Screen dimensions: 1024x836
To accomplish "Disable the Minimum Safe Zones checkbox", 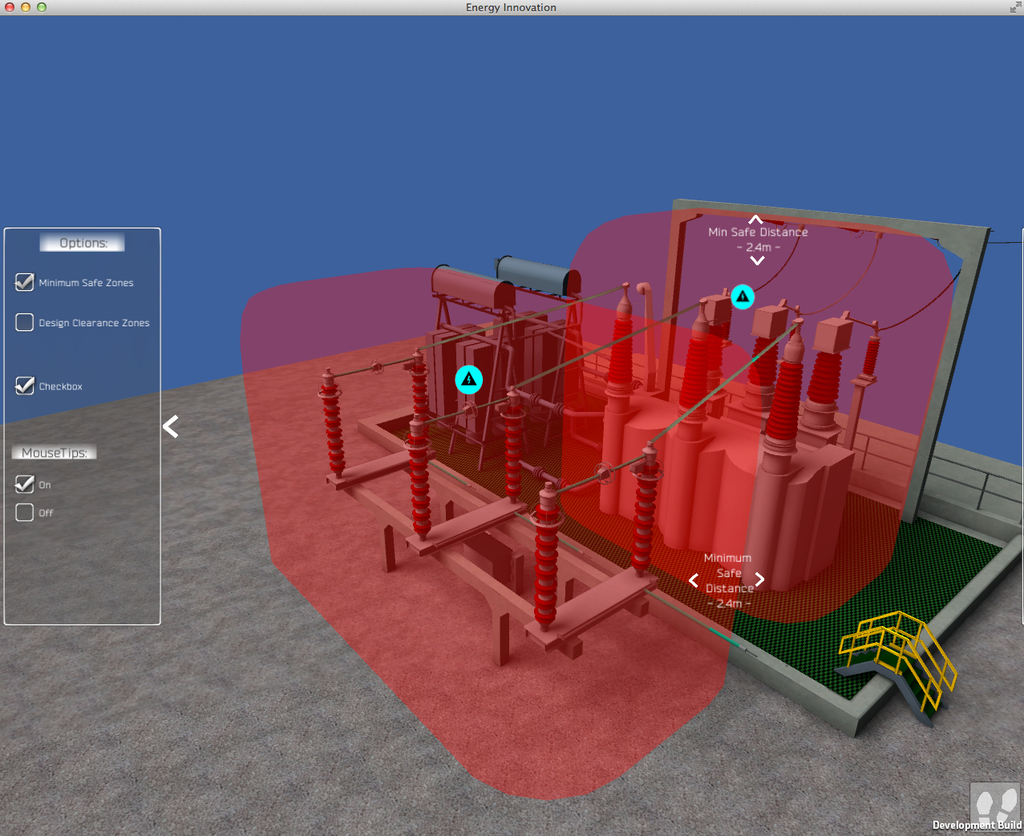I will pyautogui.click(x=25, y=283).
